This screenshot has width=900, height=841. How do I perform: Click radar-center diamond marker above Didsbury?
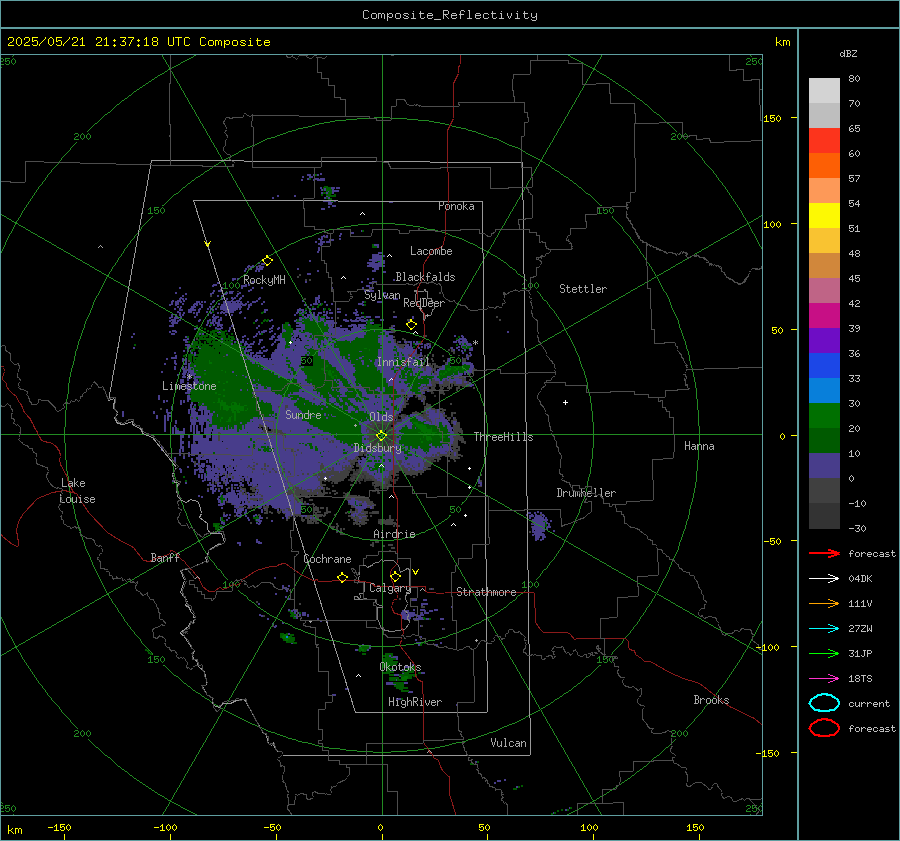coord(381,436)
